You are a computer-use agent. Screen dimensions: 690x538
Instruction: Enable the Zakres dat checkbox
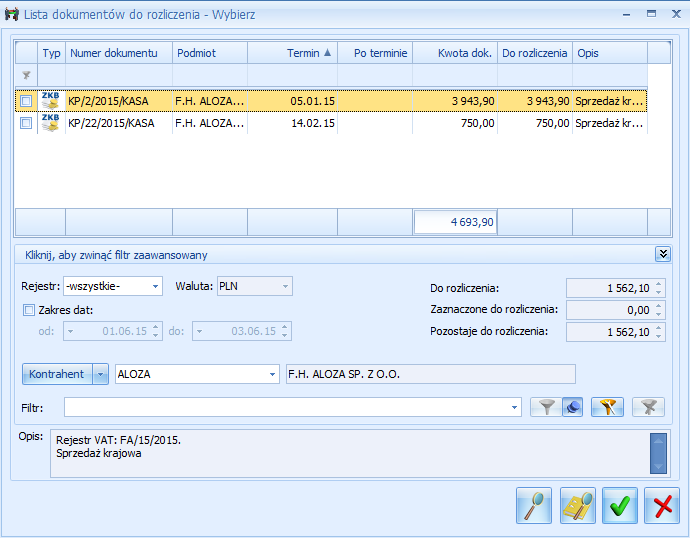point(28,310)
